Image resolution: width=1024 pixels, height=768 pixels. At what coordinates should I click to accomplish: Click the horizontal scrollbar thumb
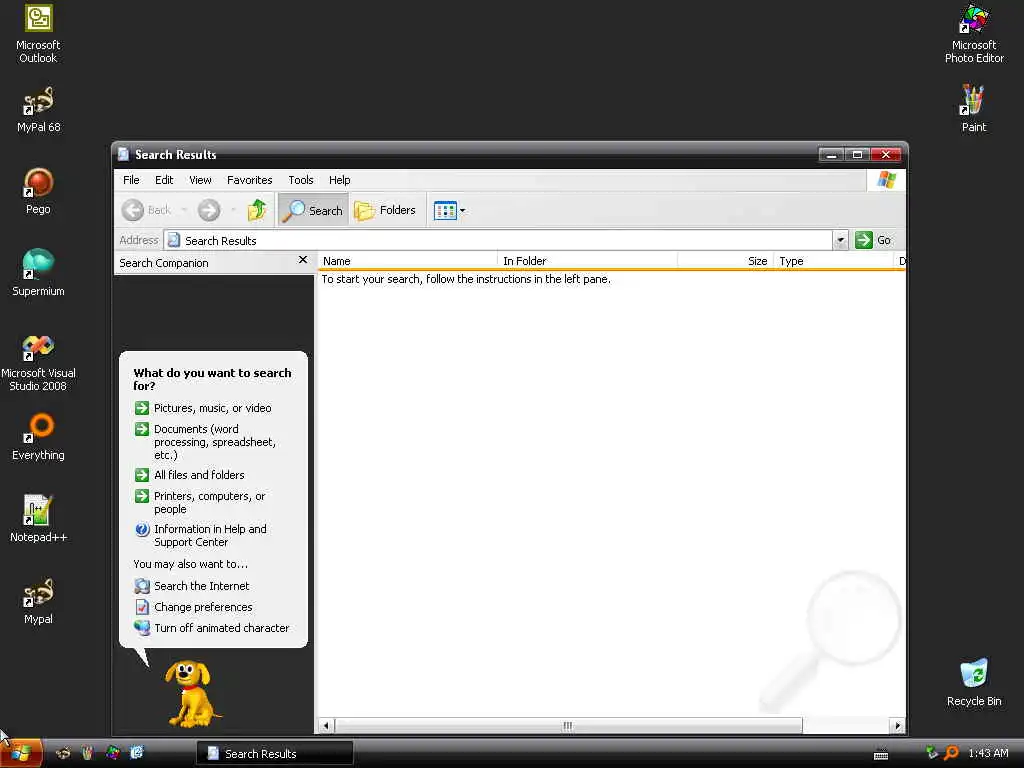coord(568,726)
